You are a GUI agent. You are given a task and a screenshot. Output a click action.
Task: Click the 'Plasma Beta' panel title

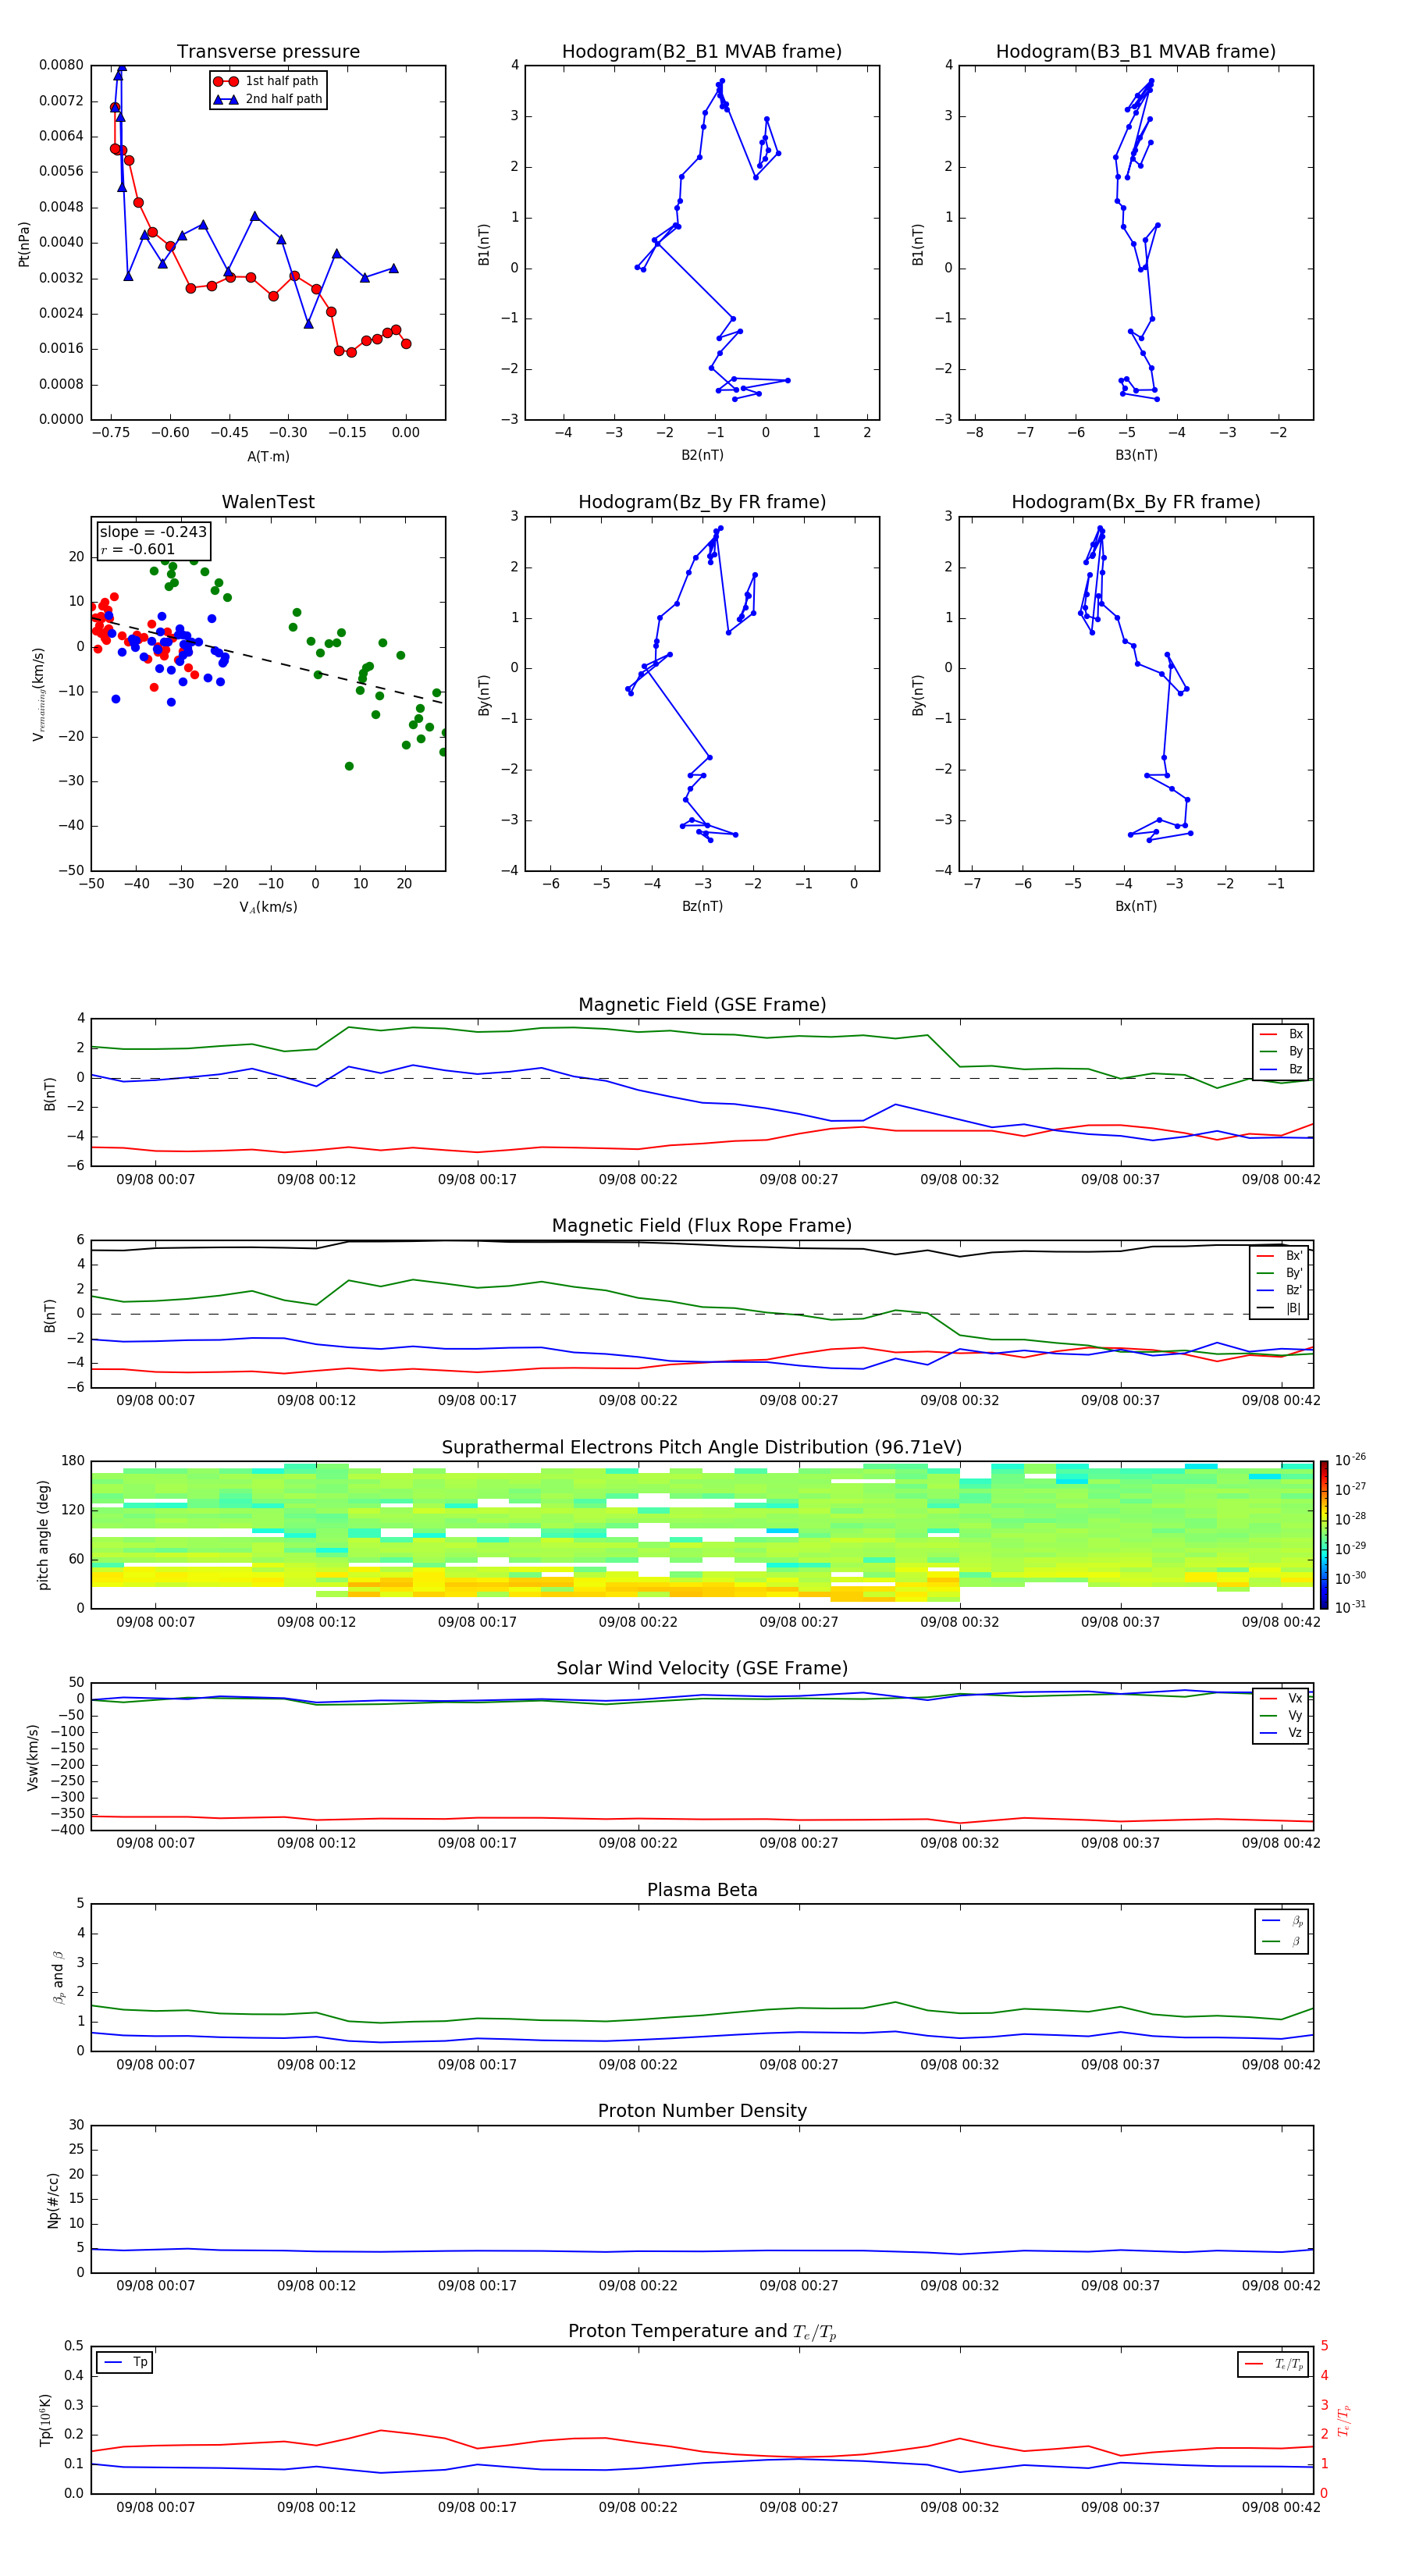click(x=702, y=1890)
